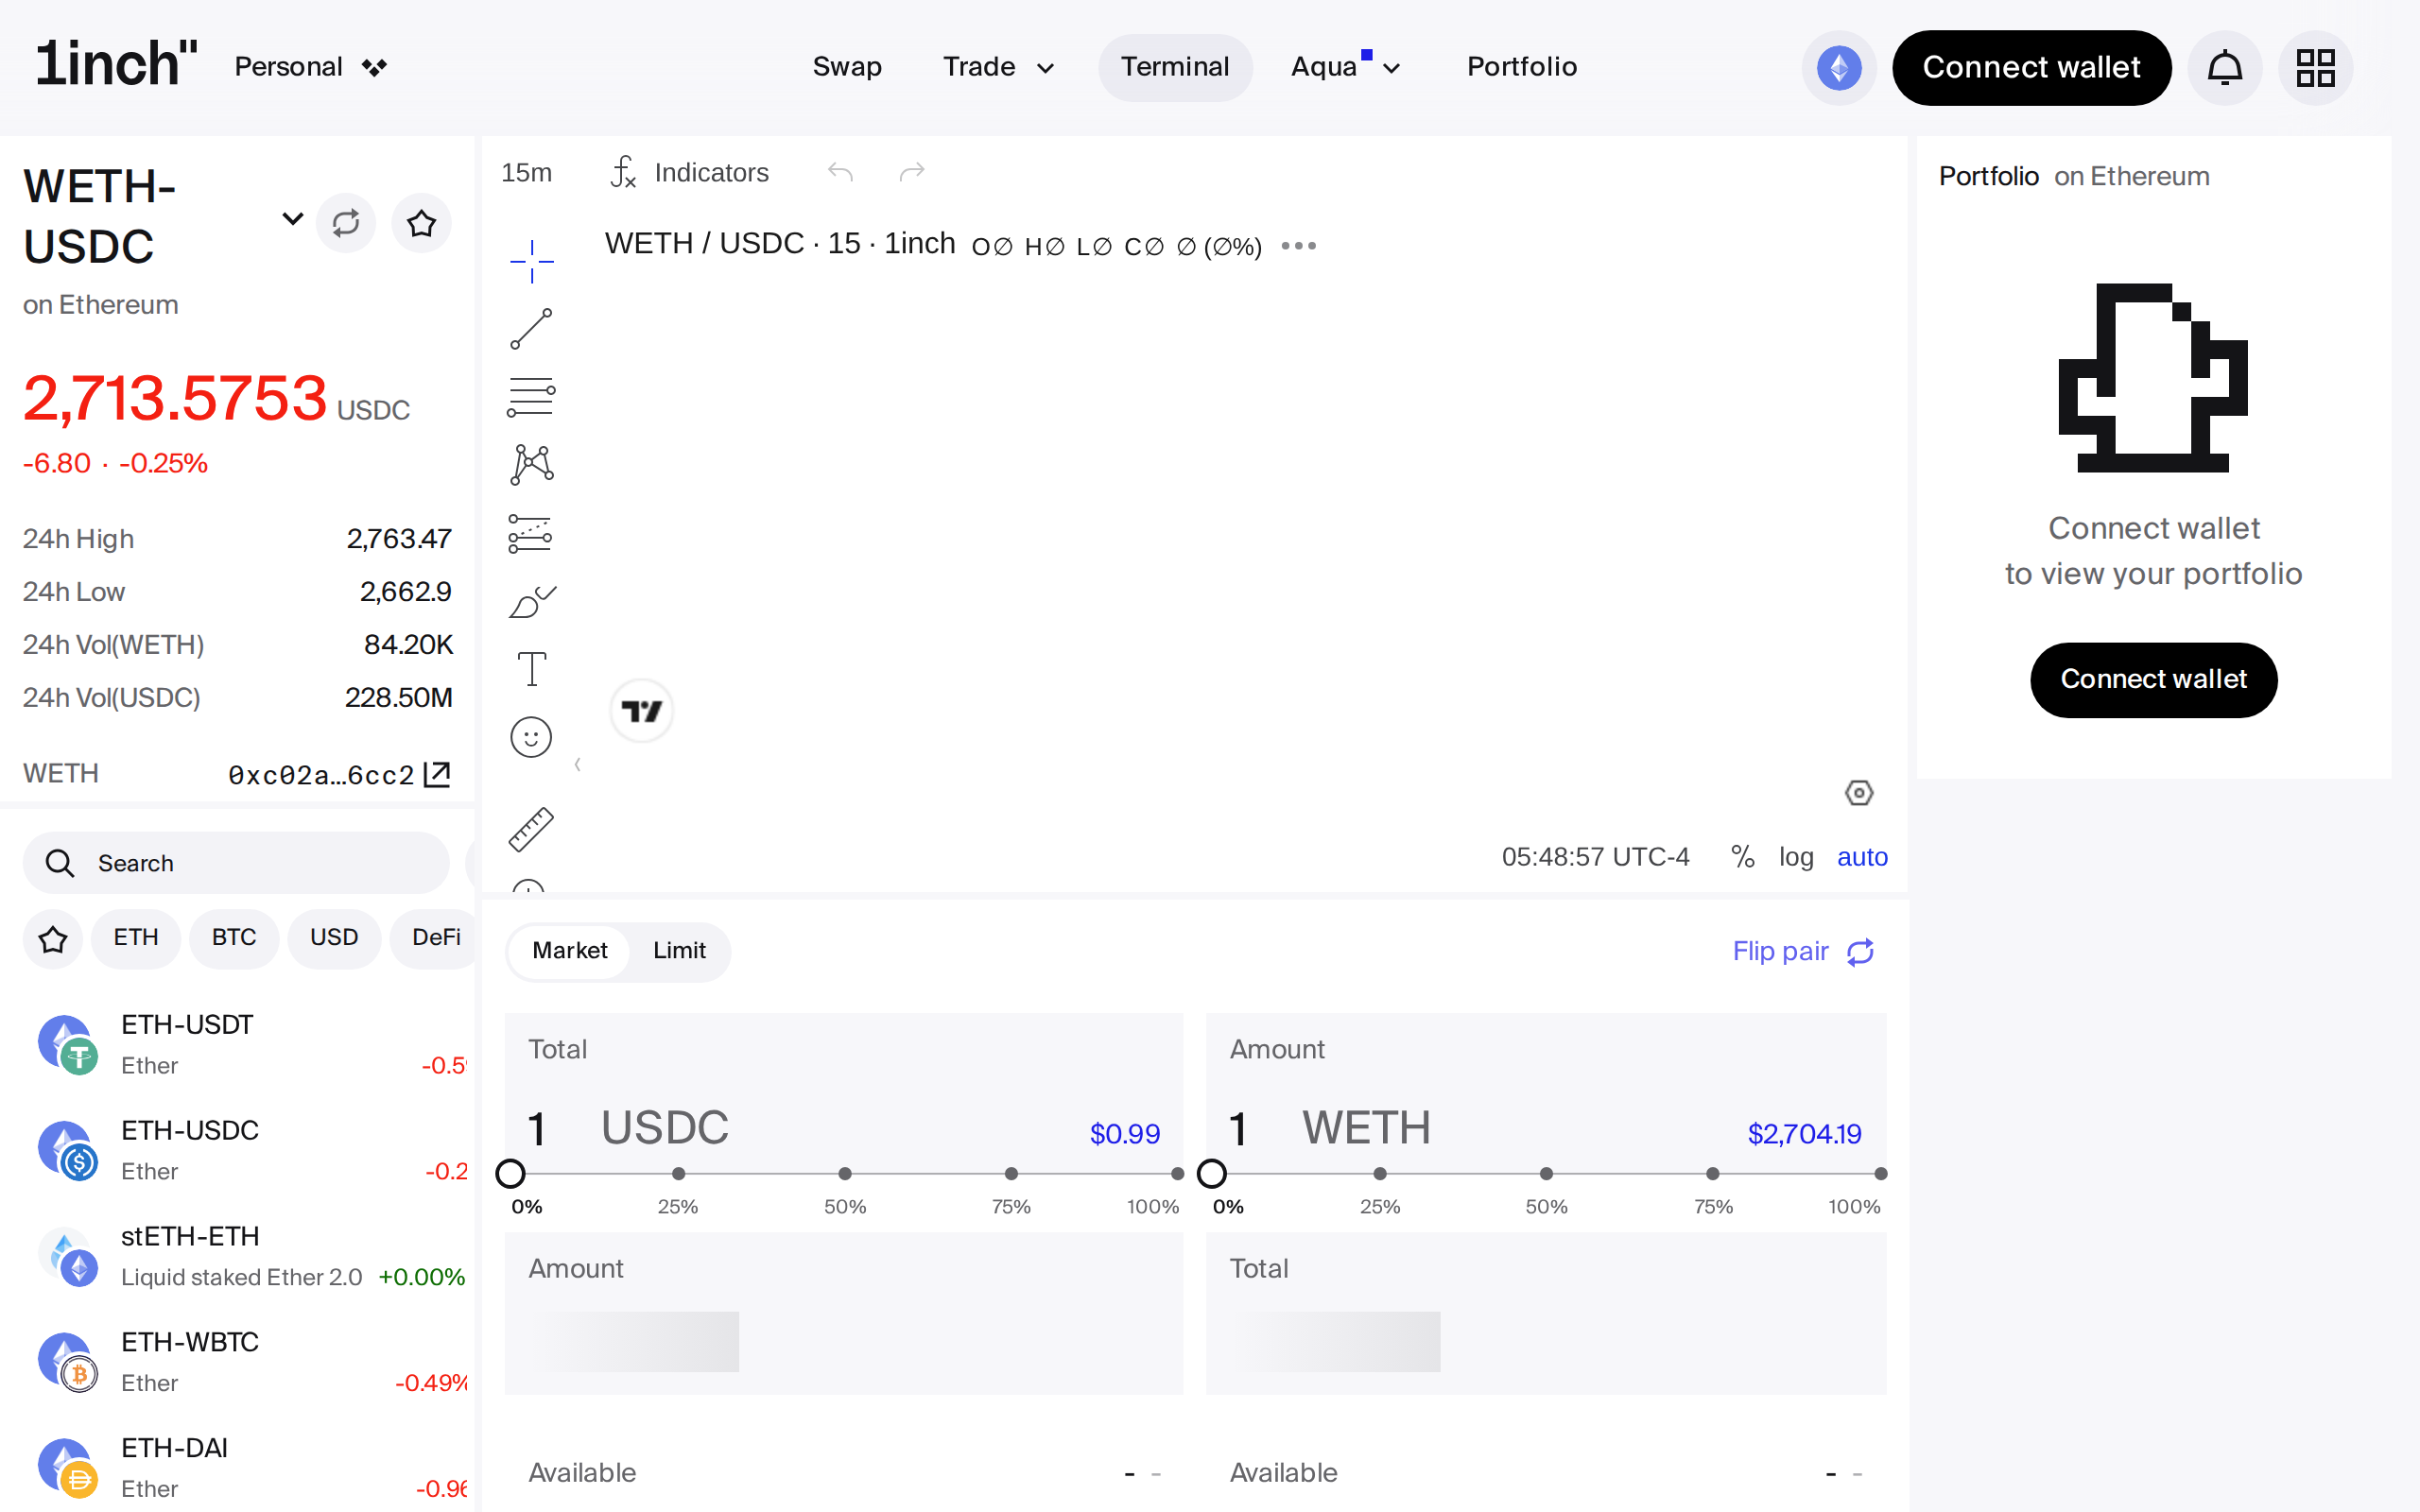The image size is (2420, 1512).
Task: Select the XABCD pattern tool
Action: (531, 465)
